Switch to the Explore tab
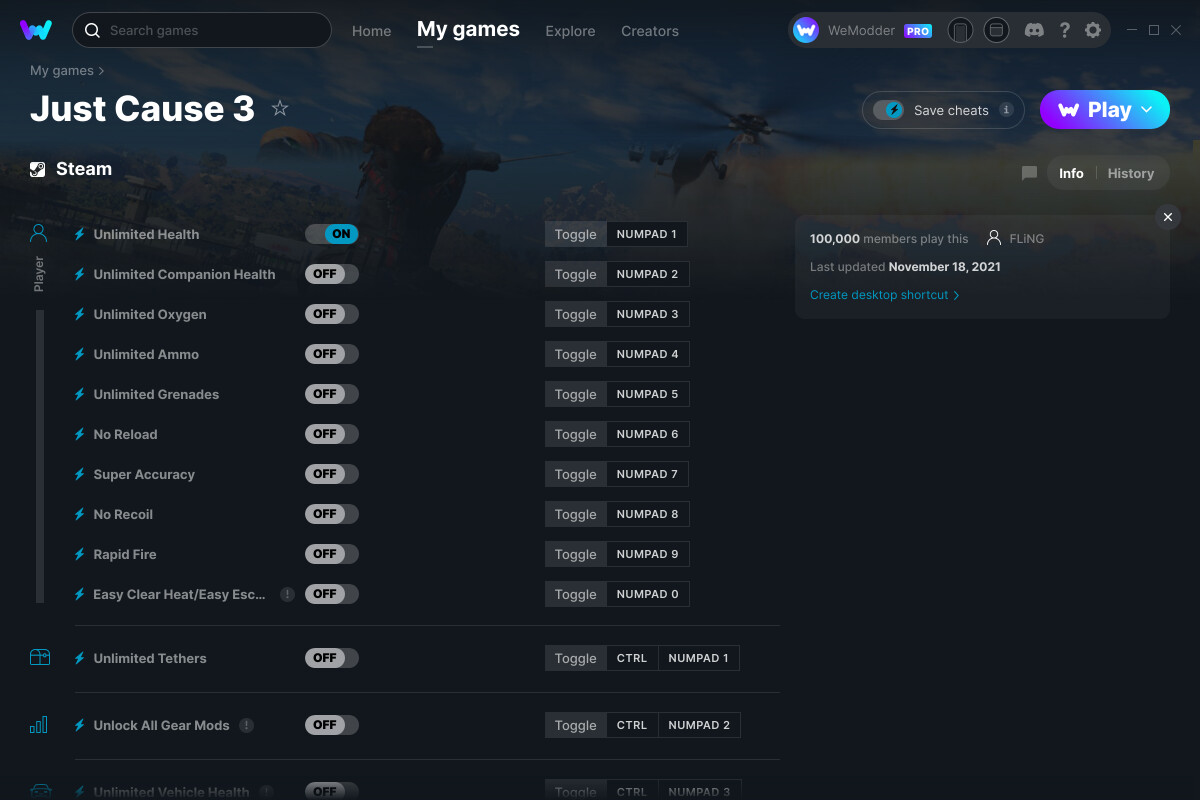The height and width of the screenshot is (800, 1200). click(x=570, y=31)
